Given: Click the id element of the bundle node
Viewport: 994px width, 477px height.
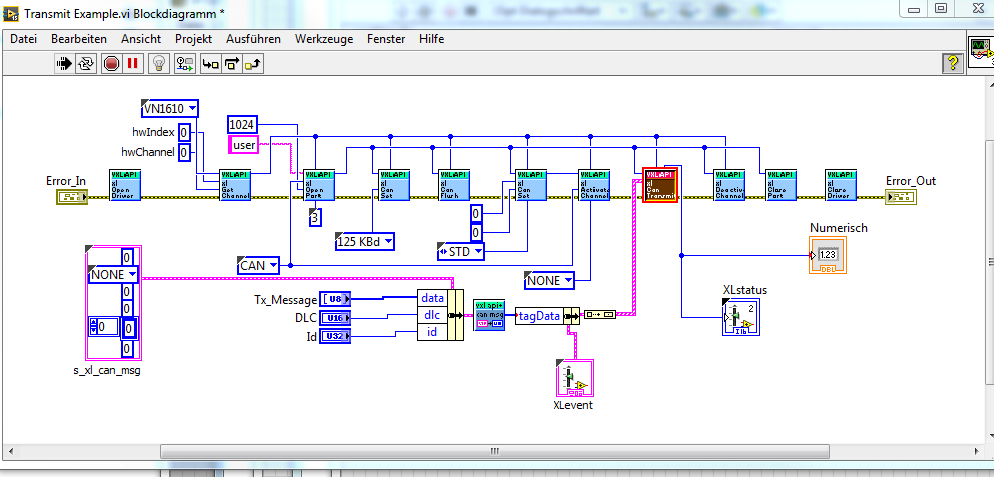Looking at the screenshot, I should point(432,332).
